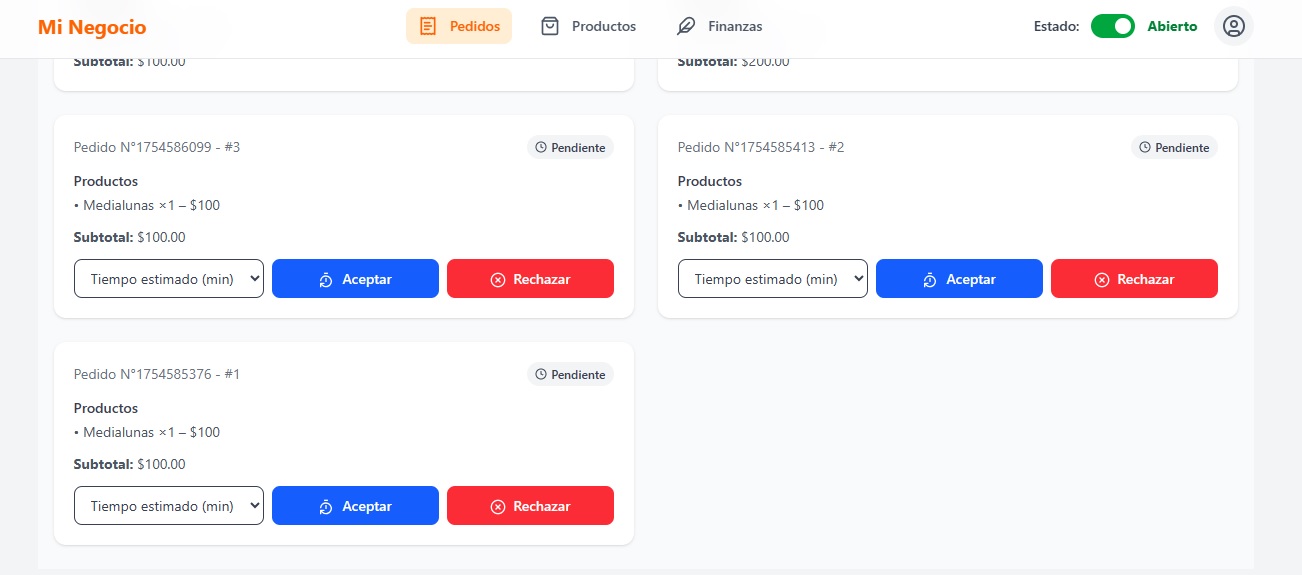Viewport: 1302px width, 575px height.
Task: Open the Pedidos tab
Action: pos(459,26)
